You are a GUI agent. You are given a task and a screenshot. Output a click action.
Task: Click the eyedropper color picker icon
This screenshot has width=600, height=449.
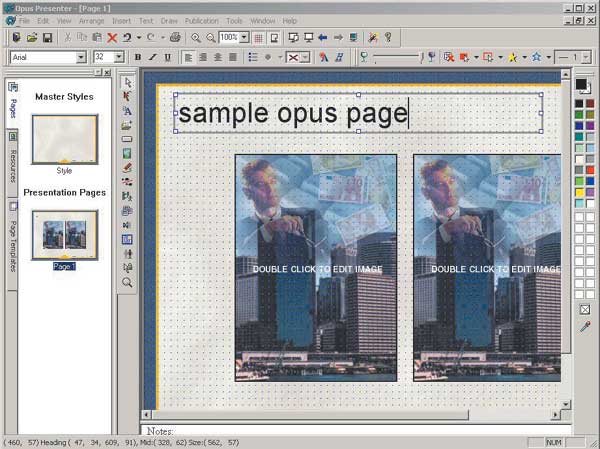[x=585, y=327]
